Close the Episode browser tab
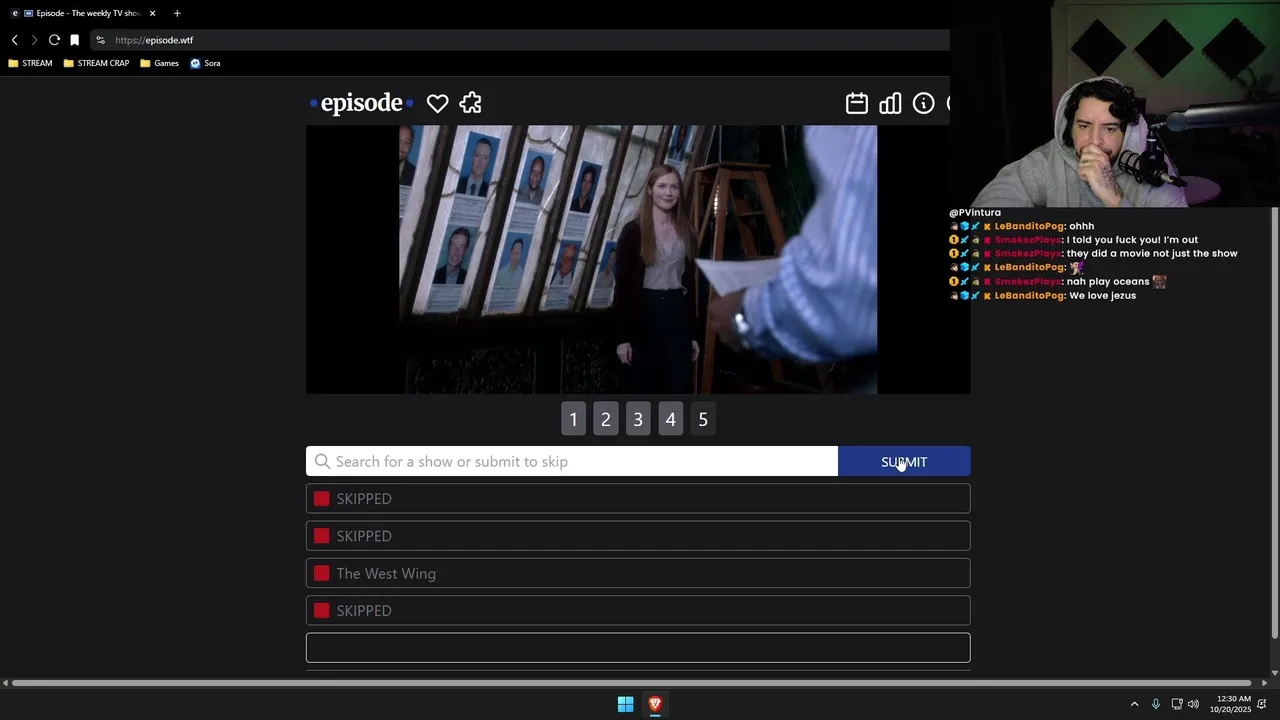 click(153, 13)
